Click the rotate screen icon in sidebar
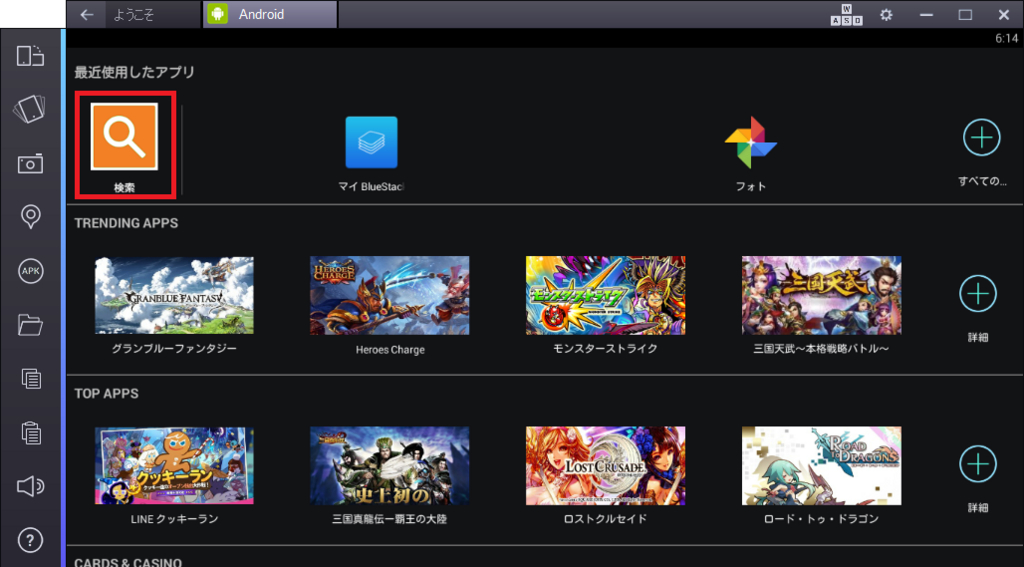Image resolution: width=1024 pixels, height=567 pixels. click(x=30, y=56)
